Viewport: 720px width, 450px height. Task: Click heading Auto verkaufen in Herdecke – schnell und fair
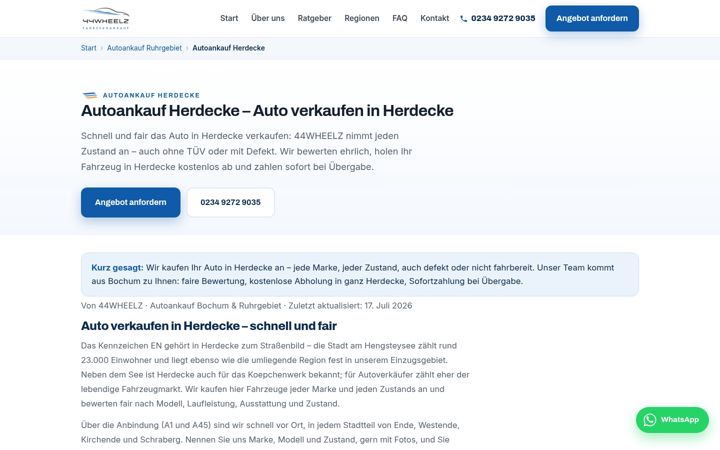209,326
